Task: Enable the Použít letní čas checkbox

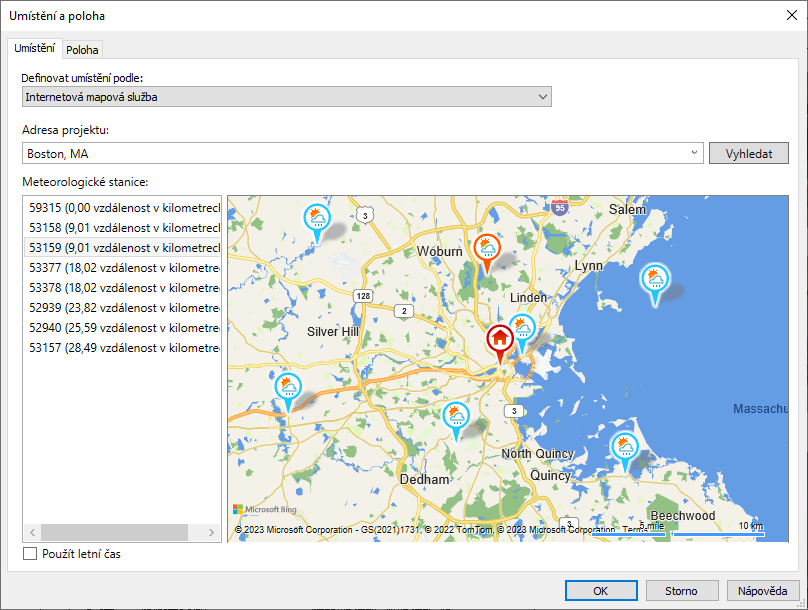Action: 30,554
